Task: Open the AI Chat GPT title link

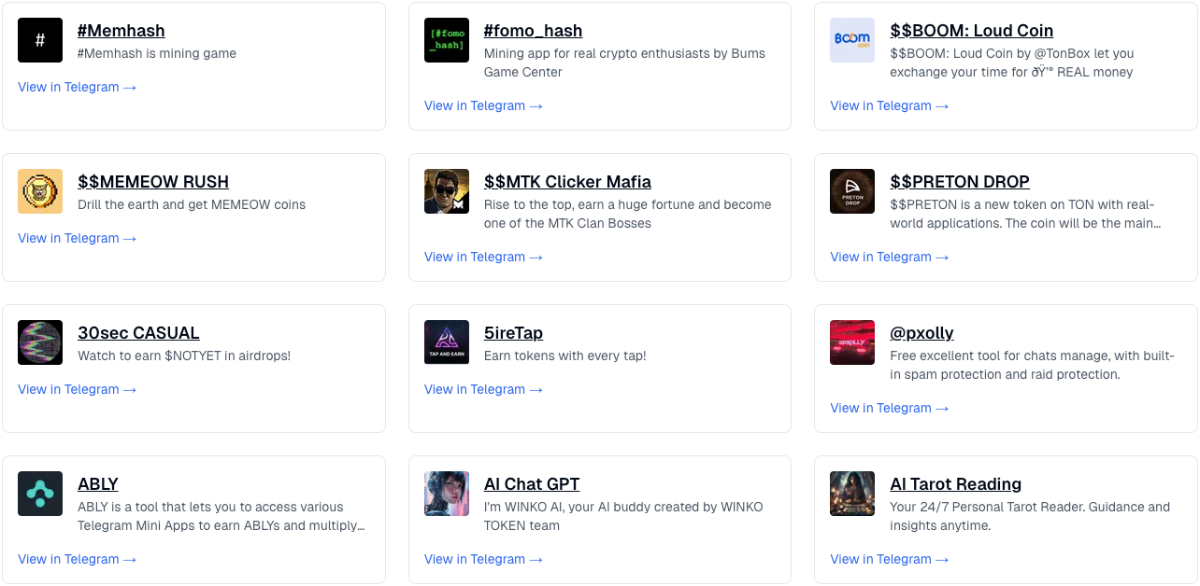Action: pyautogui.click(x=531, y=484)
